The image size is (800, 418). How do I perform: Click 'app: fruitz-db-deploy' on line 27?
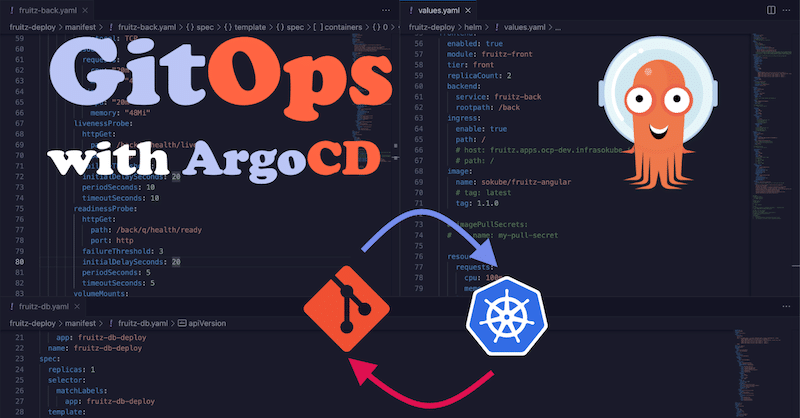tap(110, 402)
